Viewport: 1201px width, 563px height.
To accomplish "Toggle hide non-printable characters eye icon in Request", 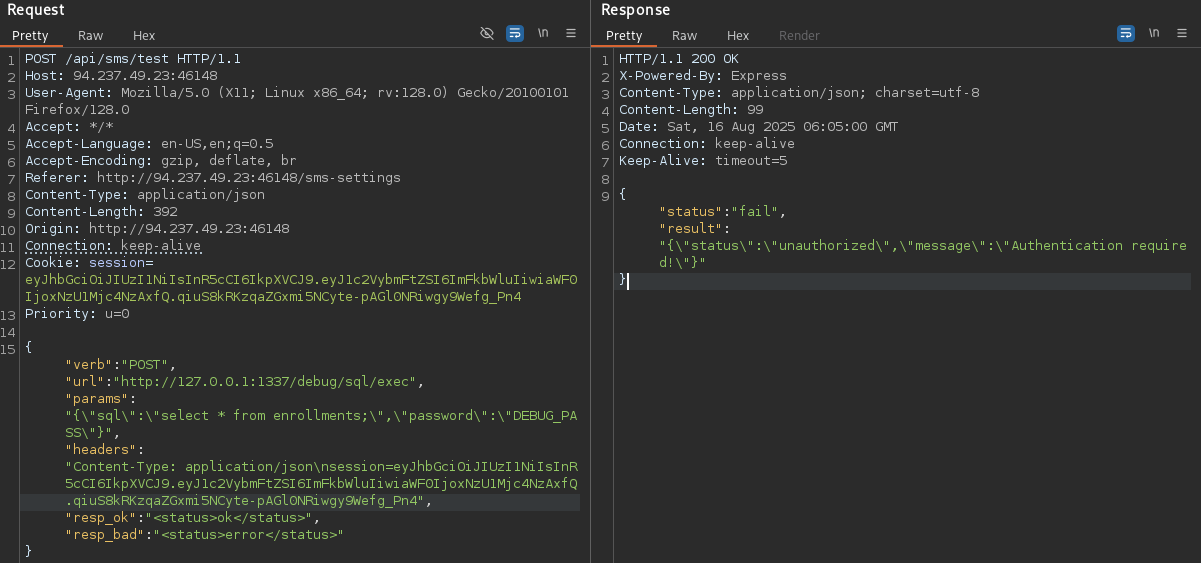I will coord(487,33).
